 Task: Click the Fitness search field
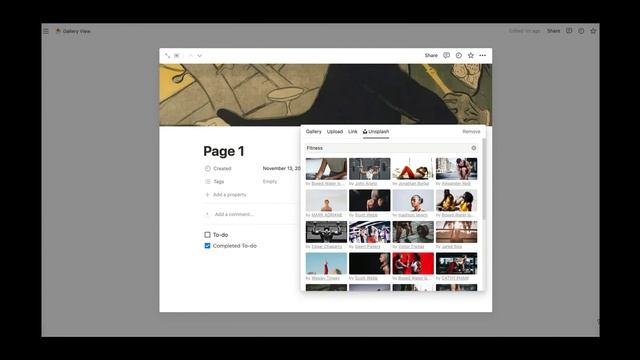pyautogui.click(x=391, y=148)
